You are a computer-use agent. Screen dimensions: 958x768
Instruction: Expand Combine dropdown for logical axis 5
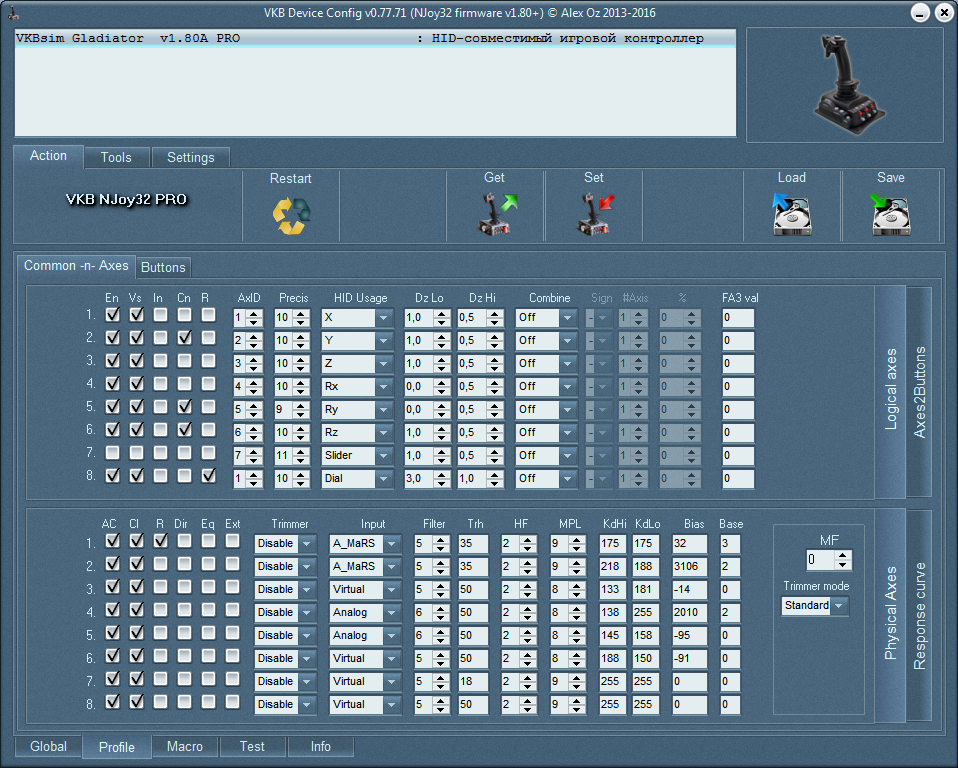[545, 409]
